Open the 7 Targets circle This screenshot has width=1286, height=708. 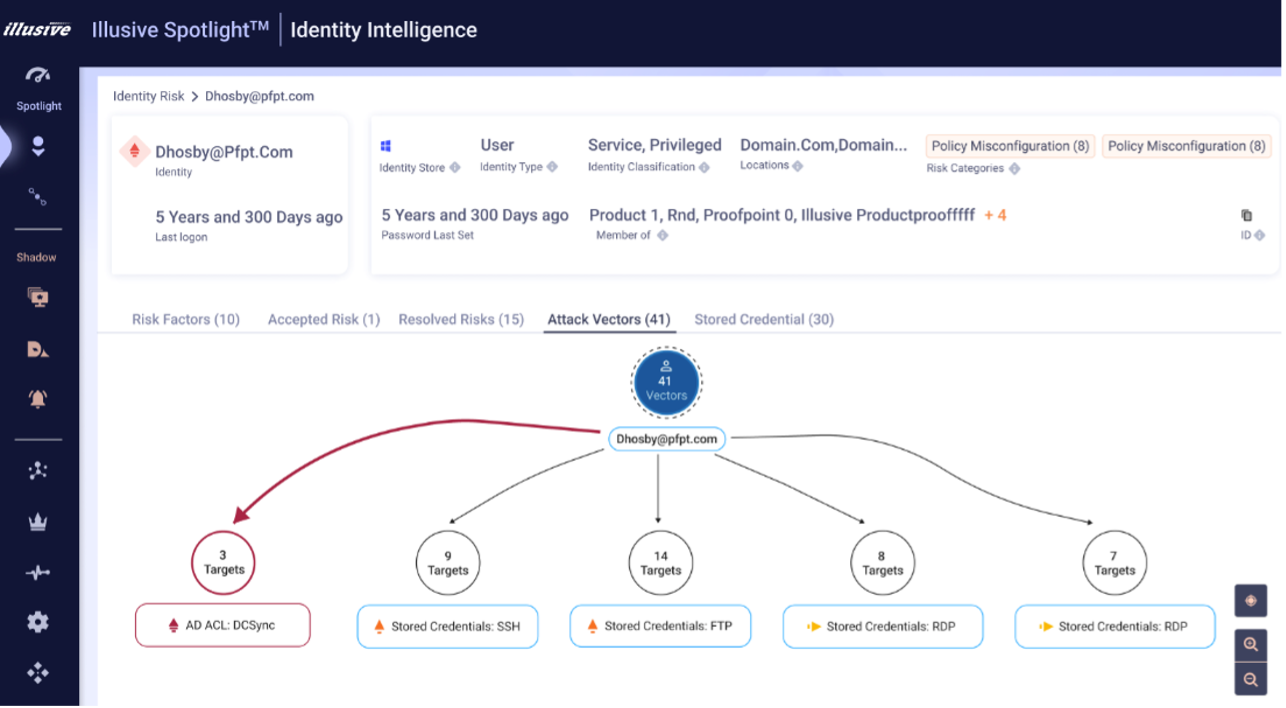(1115, 563)
